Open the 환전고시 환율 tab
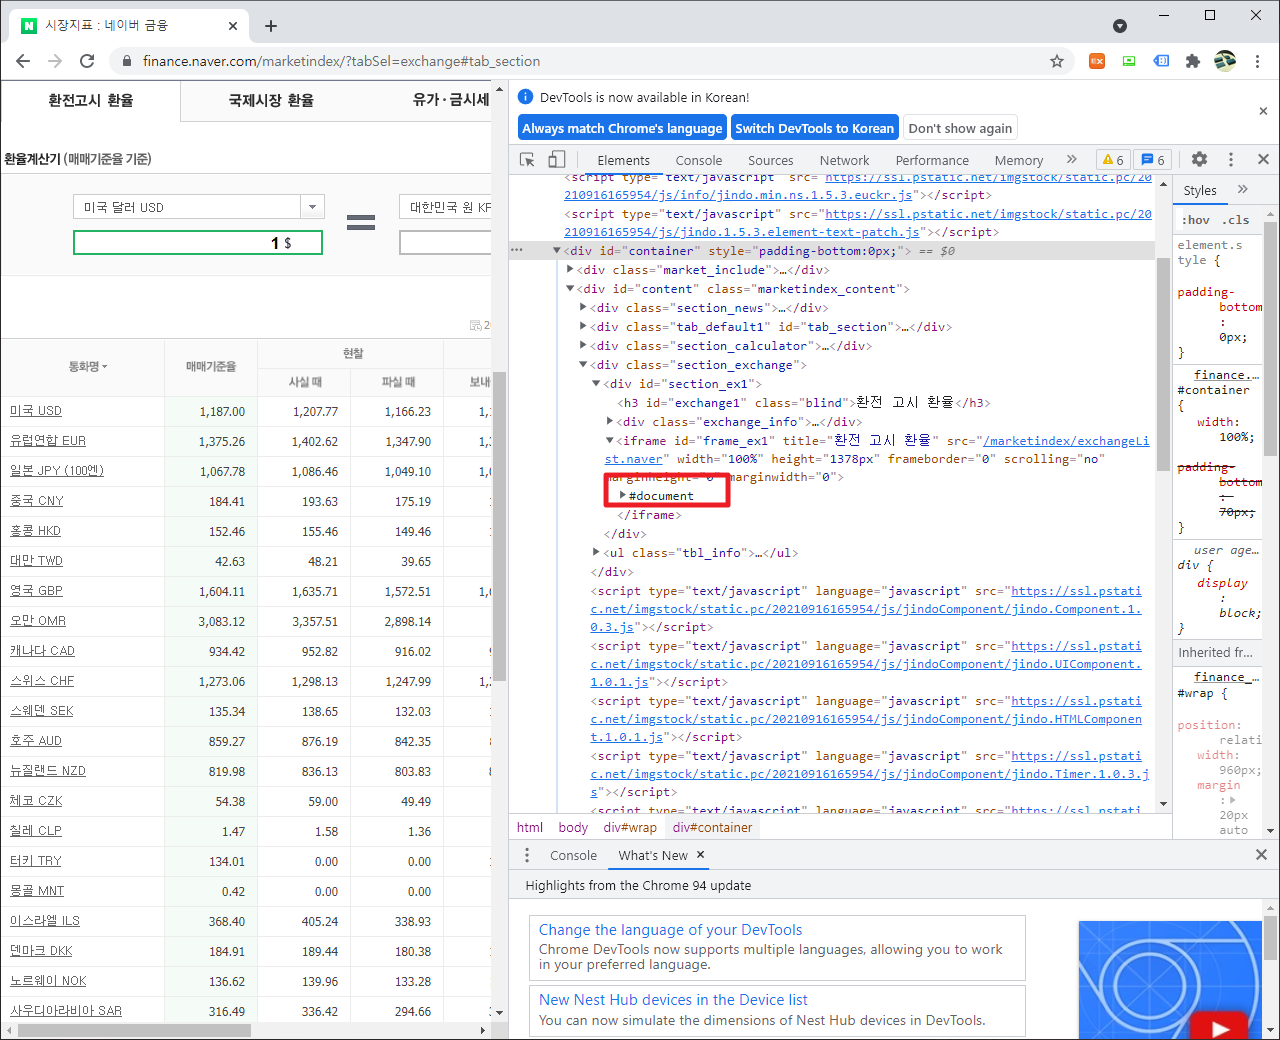The height and width of the screenshot is (1040, 1280). click(x=91, y=100)
